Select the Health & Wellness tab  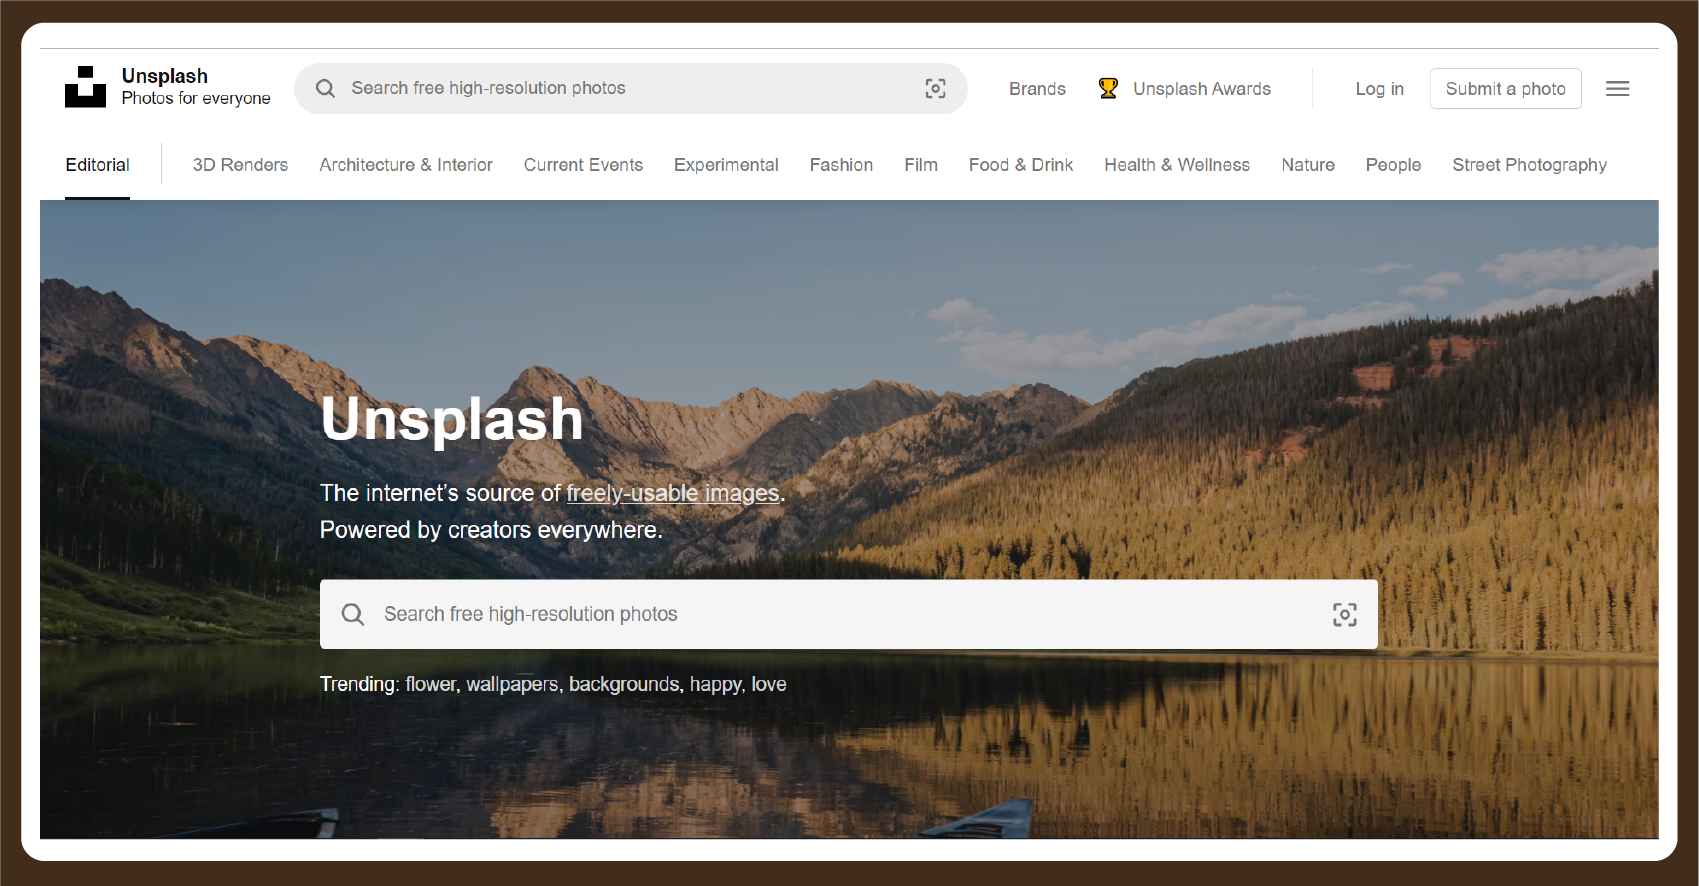coord(1177,165)
